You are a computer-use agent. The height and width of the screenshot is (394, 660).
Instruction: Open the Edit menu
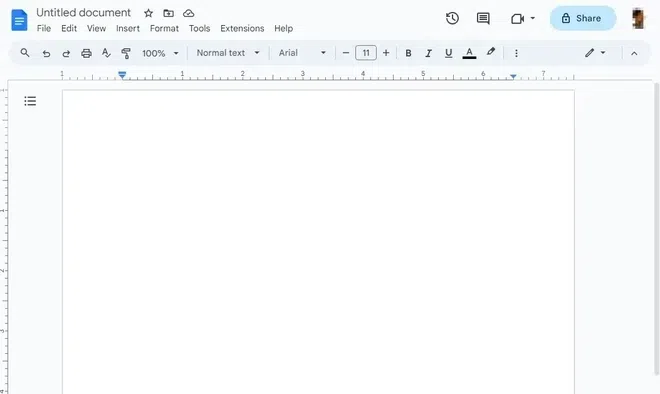click(x=69, y=29)
